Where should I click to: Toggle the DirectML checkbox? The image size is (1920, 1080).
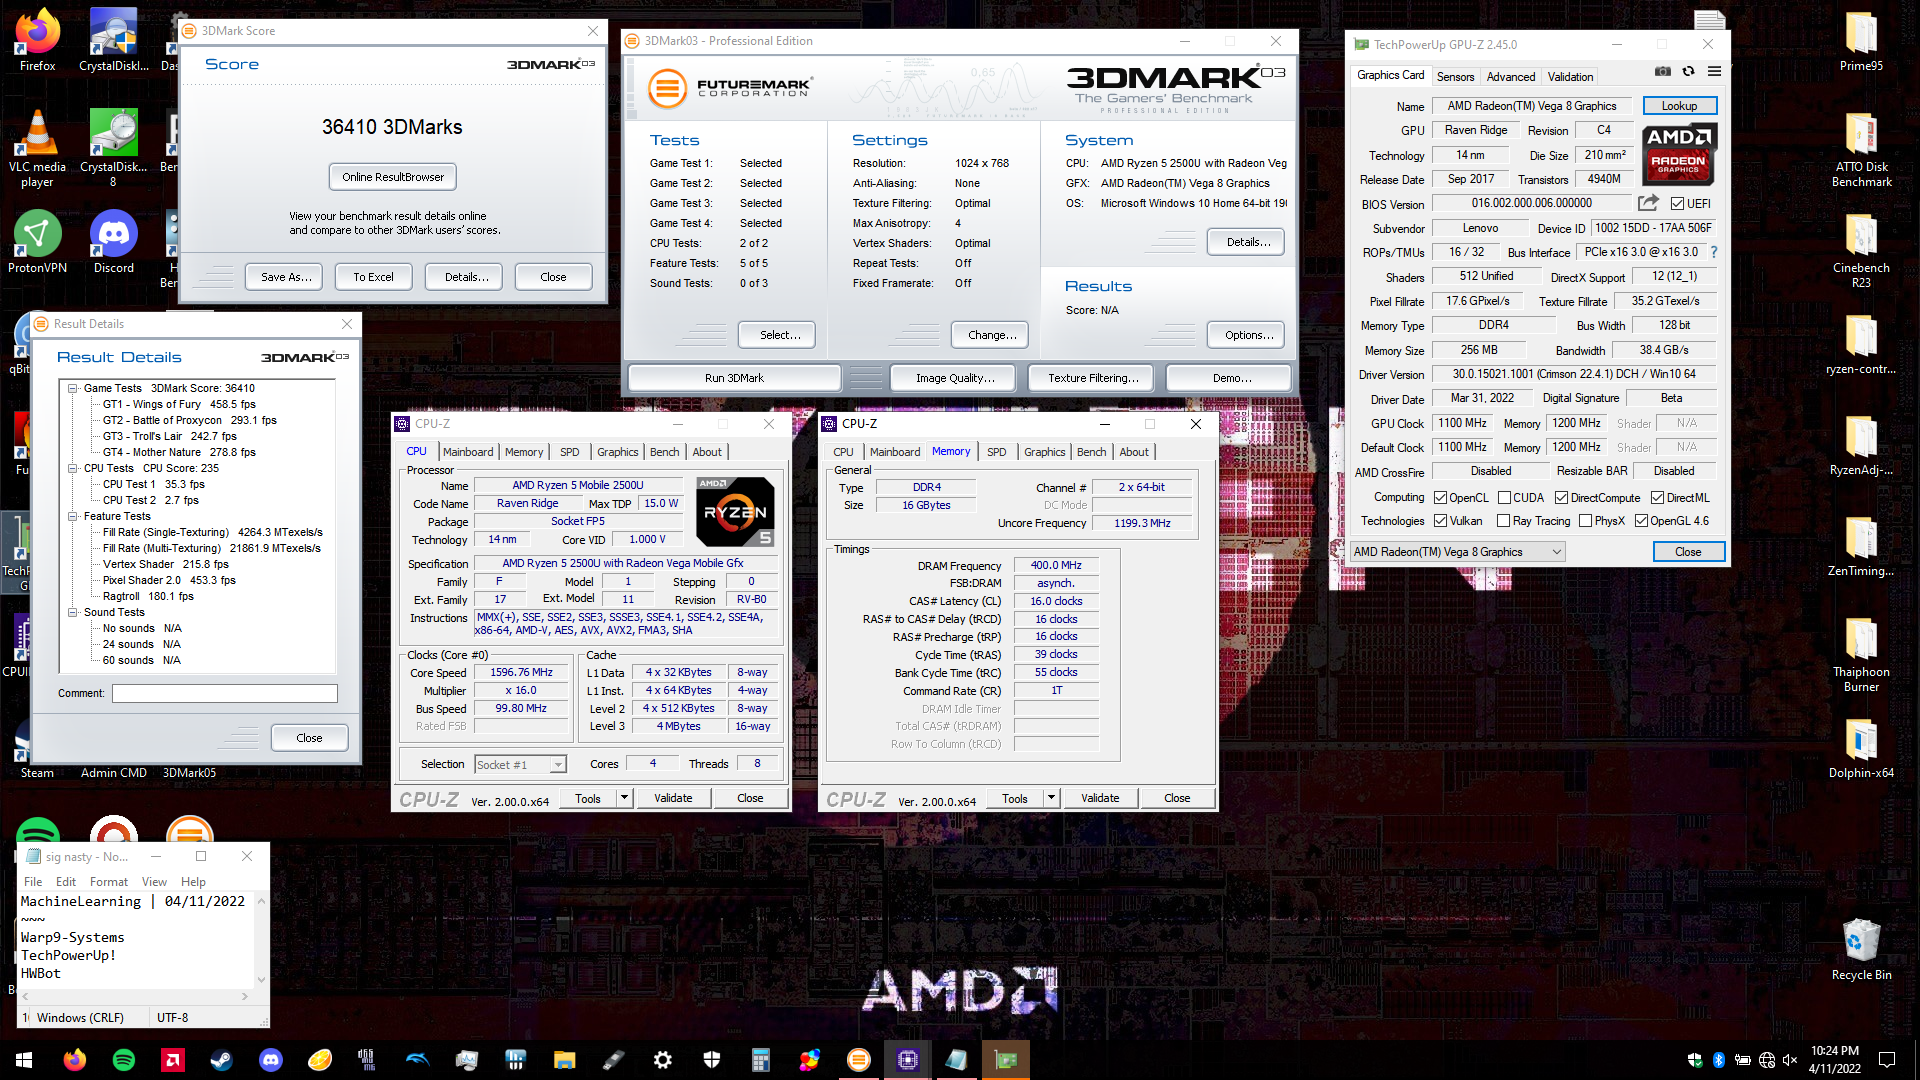pos(1657,498)
